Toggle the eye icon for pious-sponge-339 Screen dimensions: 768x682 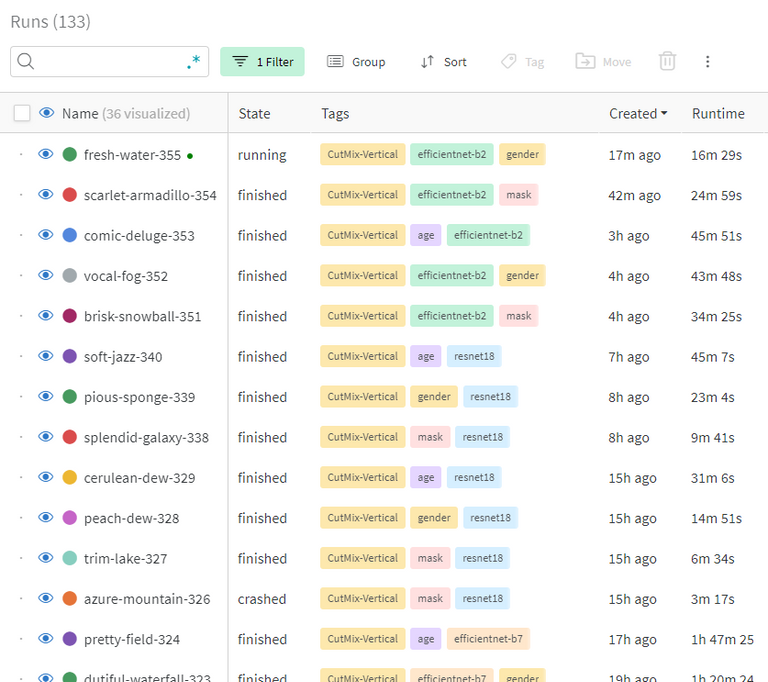click(46, 396)
